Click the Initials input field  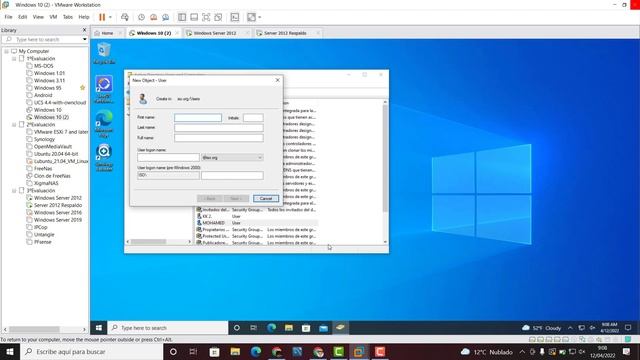pyautogui.click(x=253, y=118)
